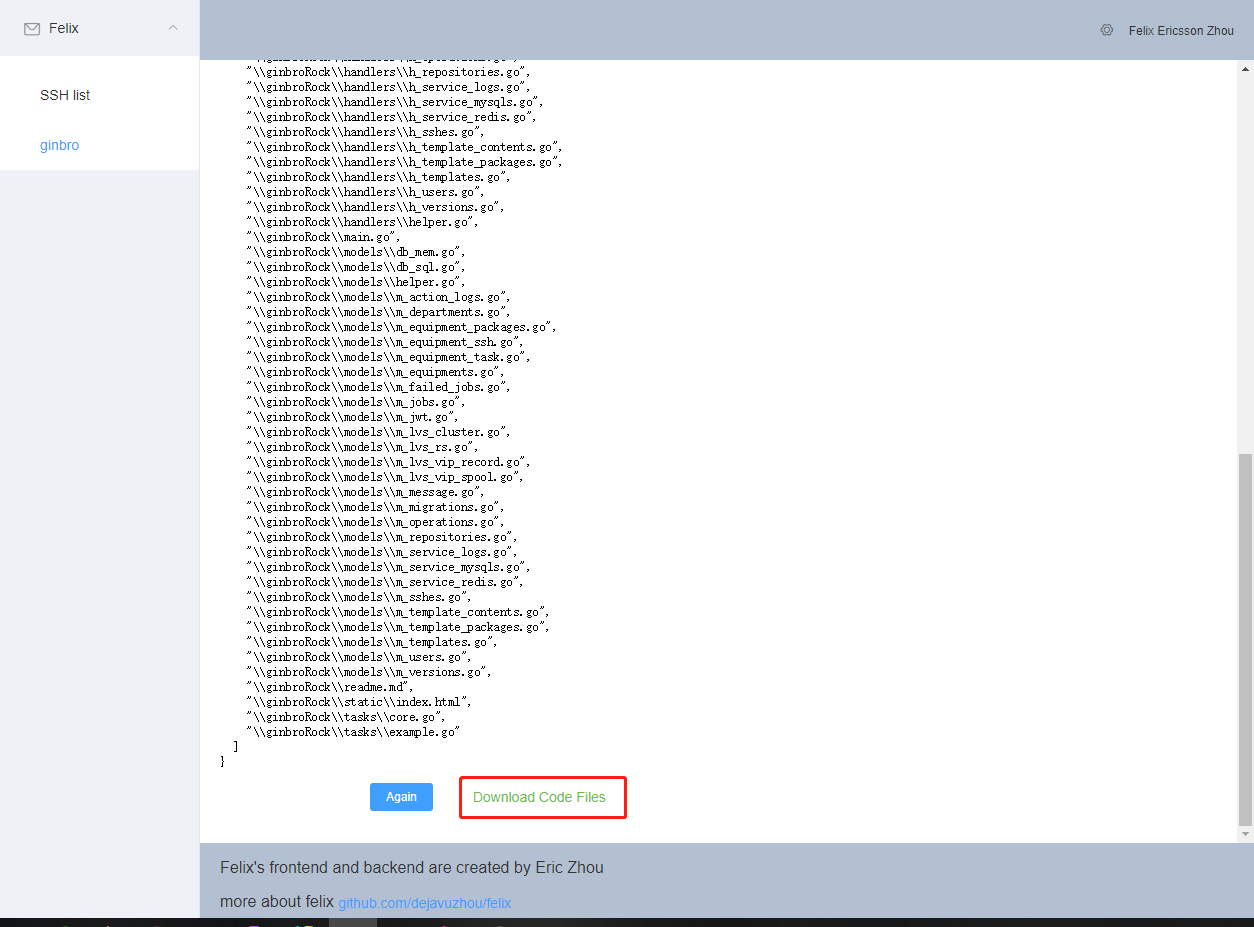The image size is (1254, 927).
Task: Collapse the Felix submenu chevron
Action: click(173, 28)
